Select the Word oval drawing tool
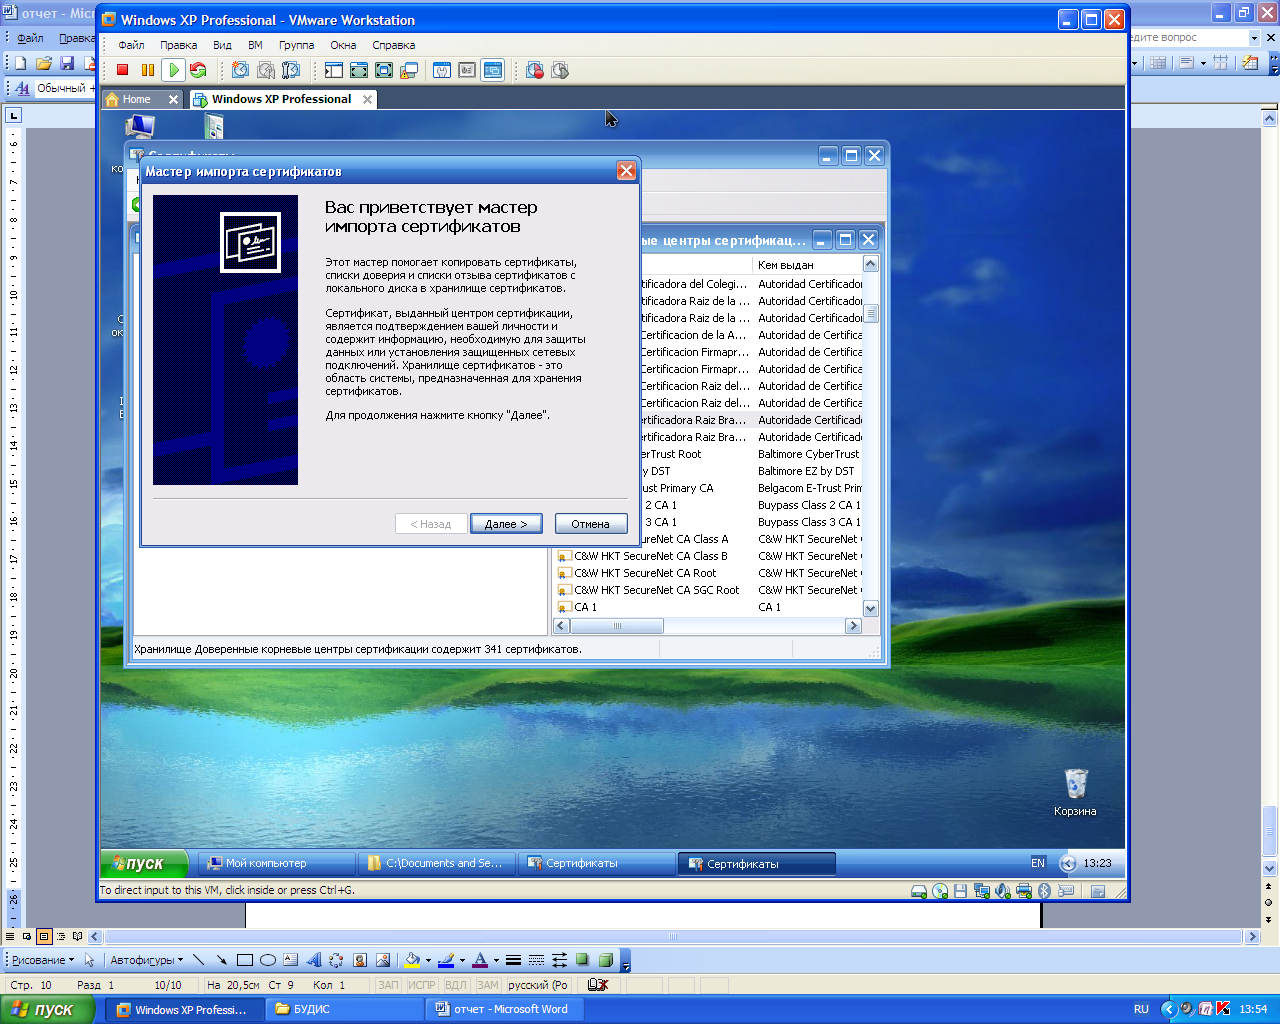 point(268,960)
